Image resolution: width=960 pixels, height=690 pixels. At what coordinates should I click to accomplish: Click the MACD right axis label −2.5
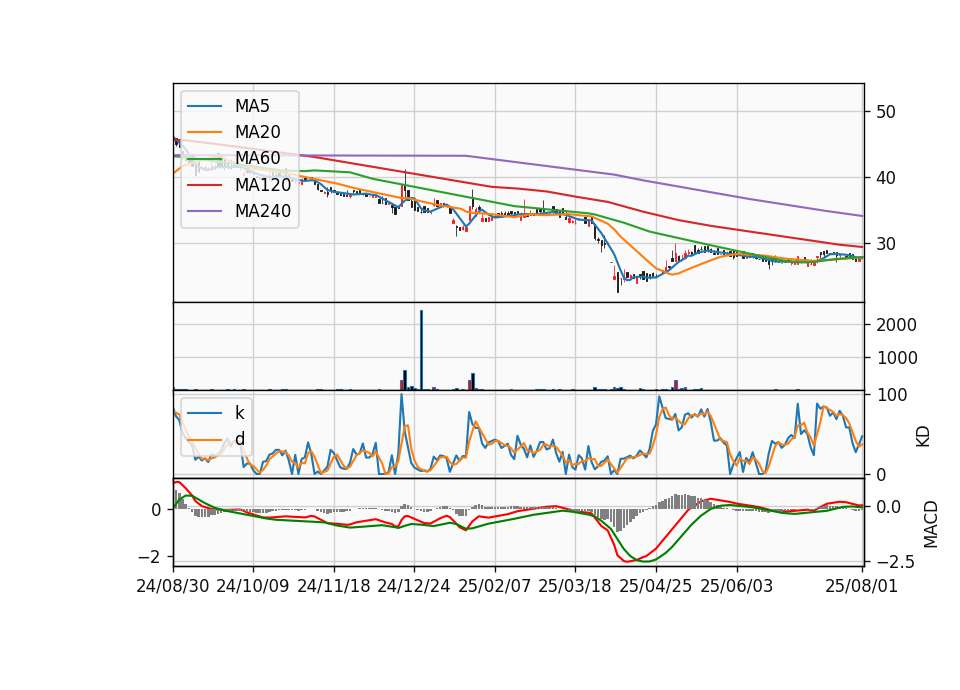click(x=895, y=561)
